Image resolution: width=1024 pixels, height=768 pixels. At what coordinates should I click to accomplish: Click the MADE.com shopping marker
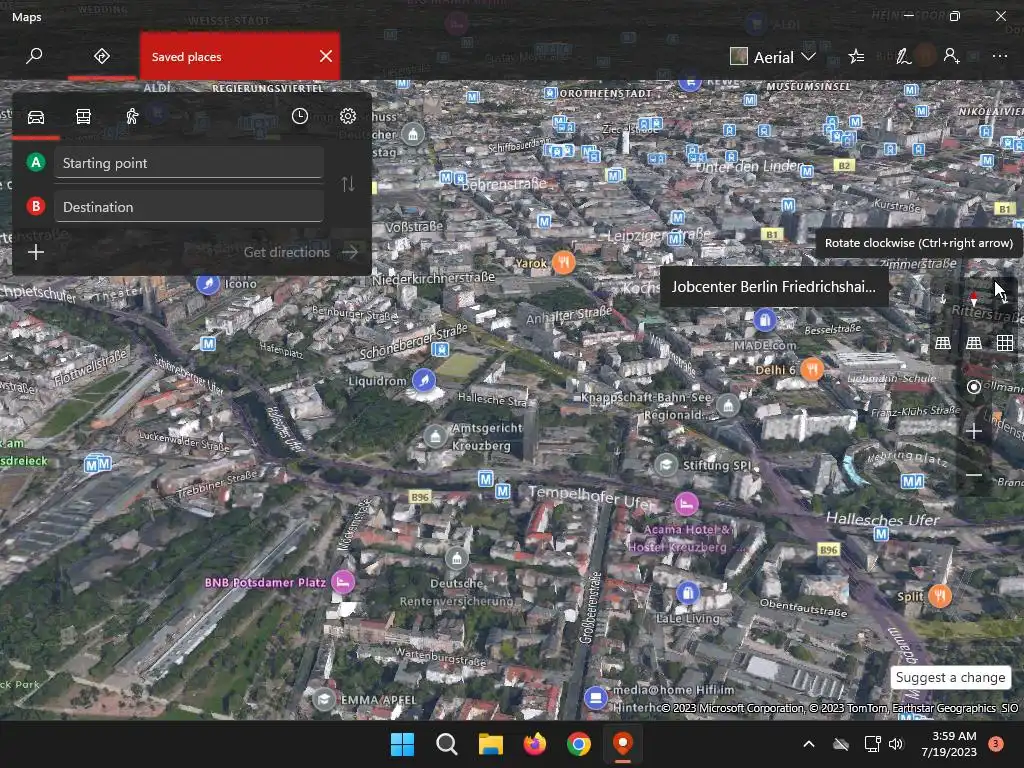pyautogui.click(x=764, y=320)
